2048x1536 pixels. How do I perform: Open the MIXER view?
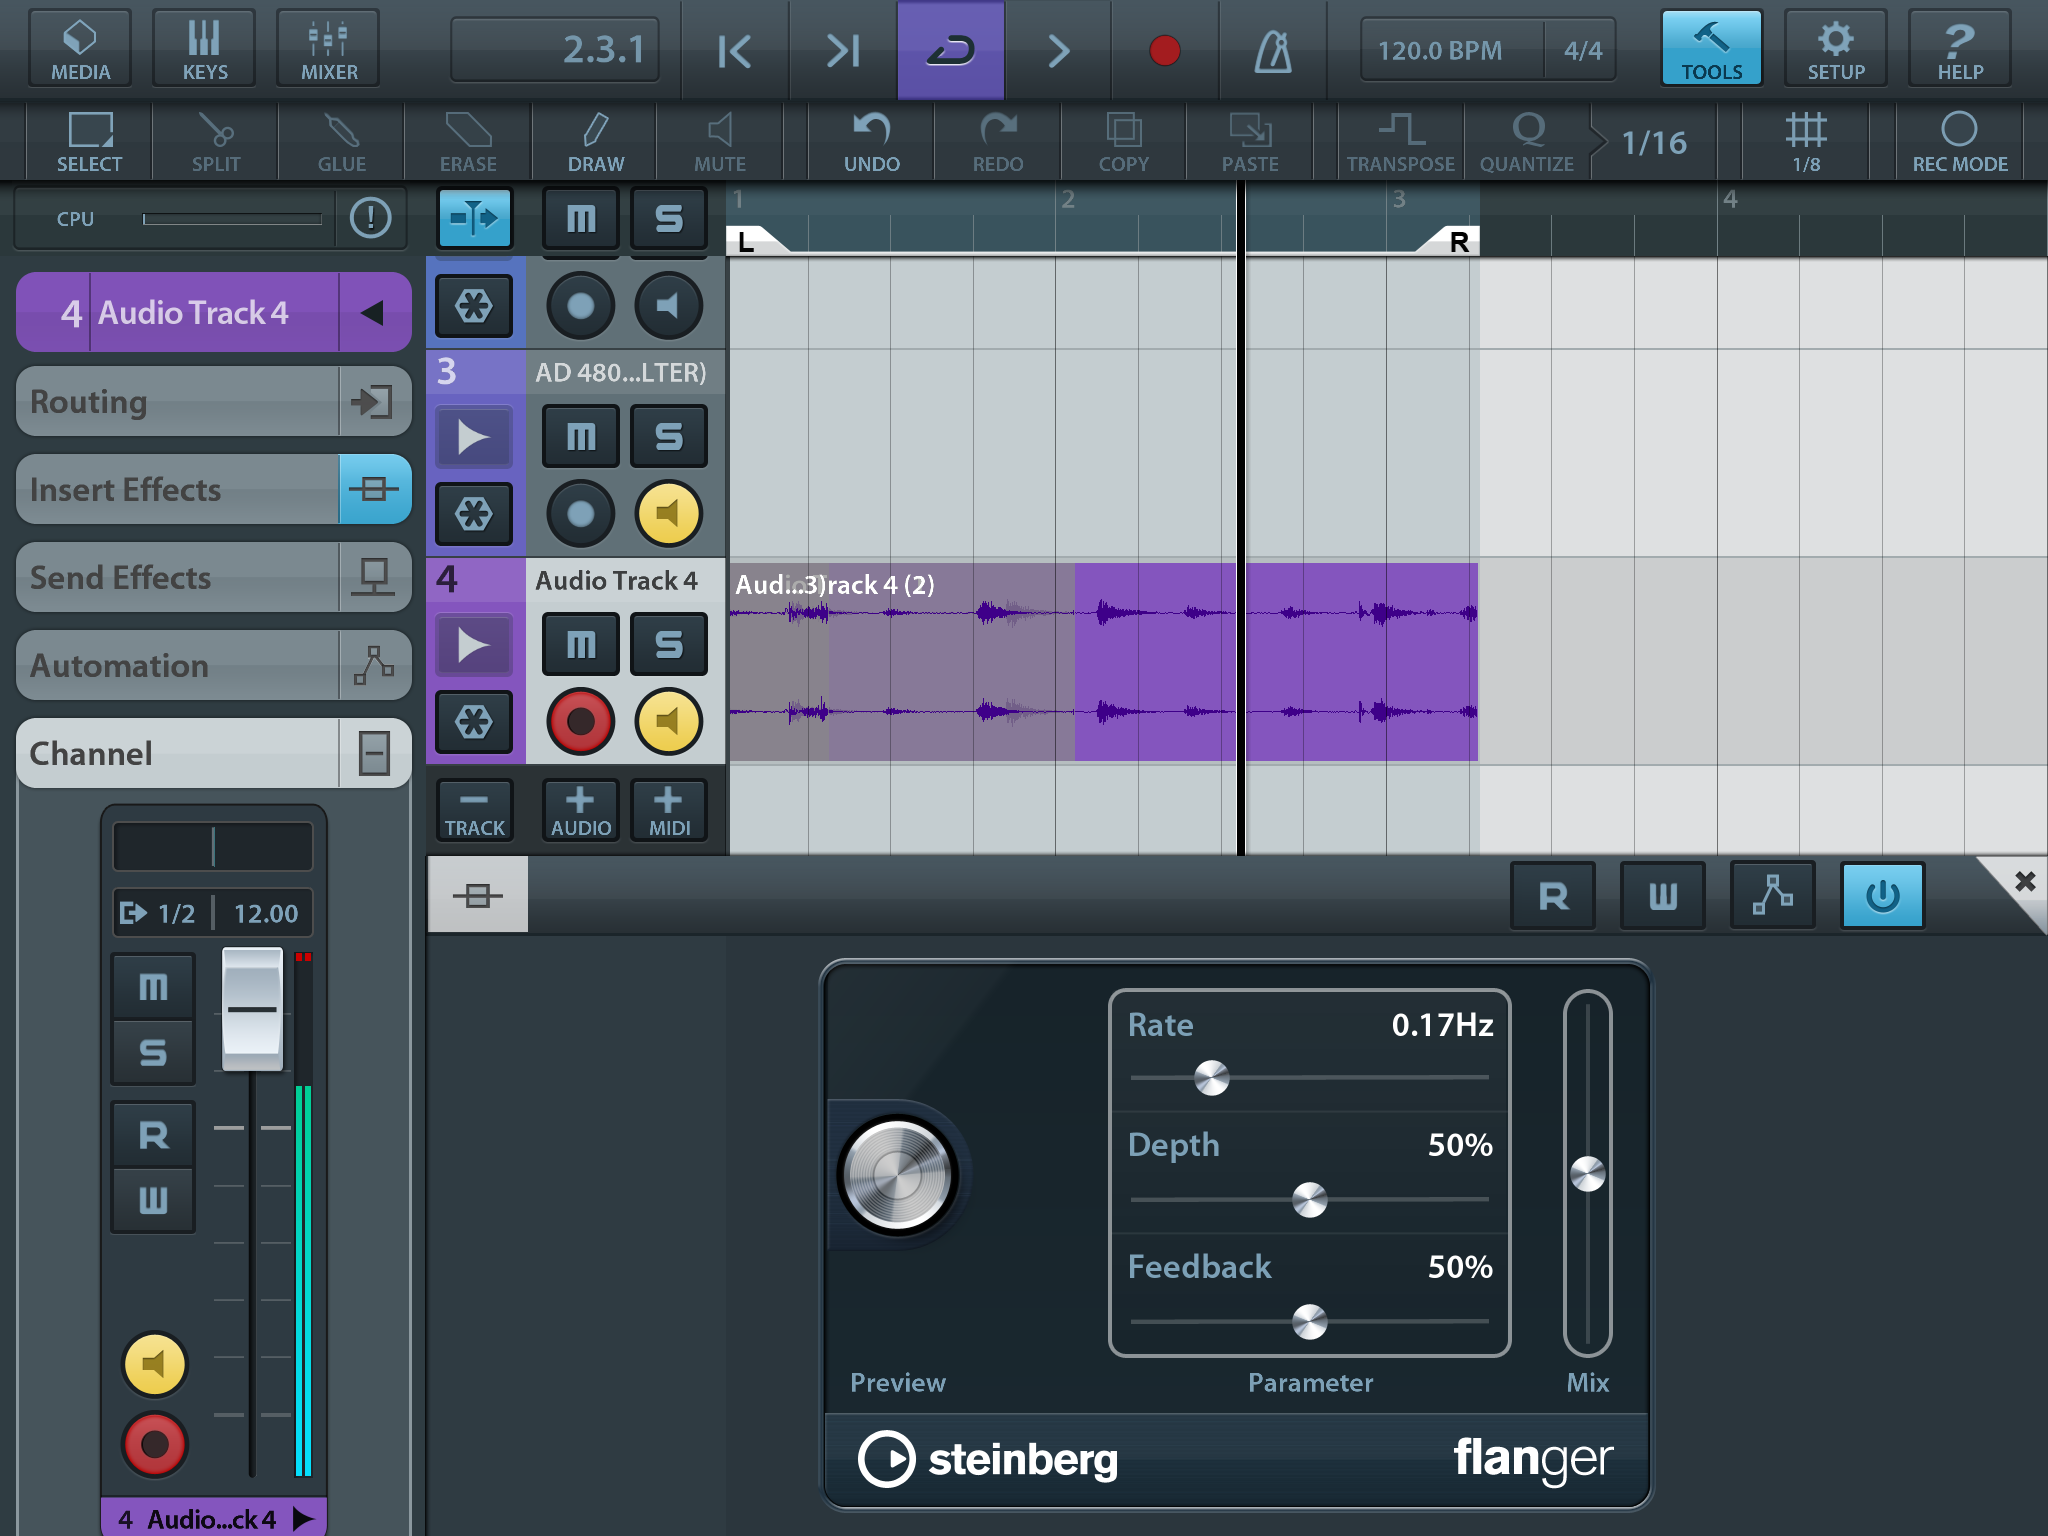pyautogui.click(x=329, y=48)
